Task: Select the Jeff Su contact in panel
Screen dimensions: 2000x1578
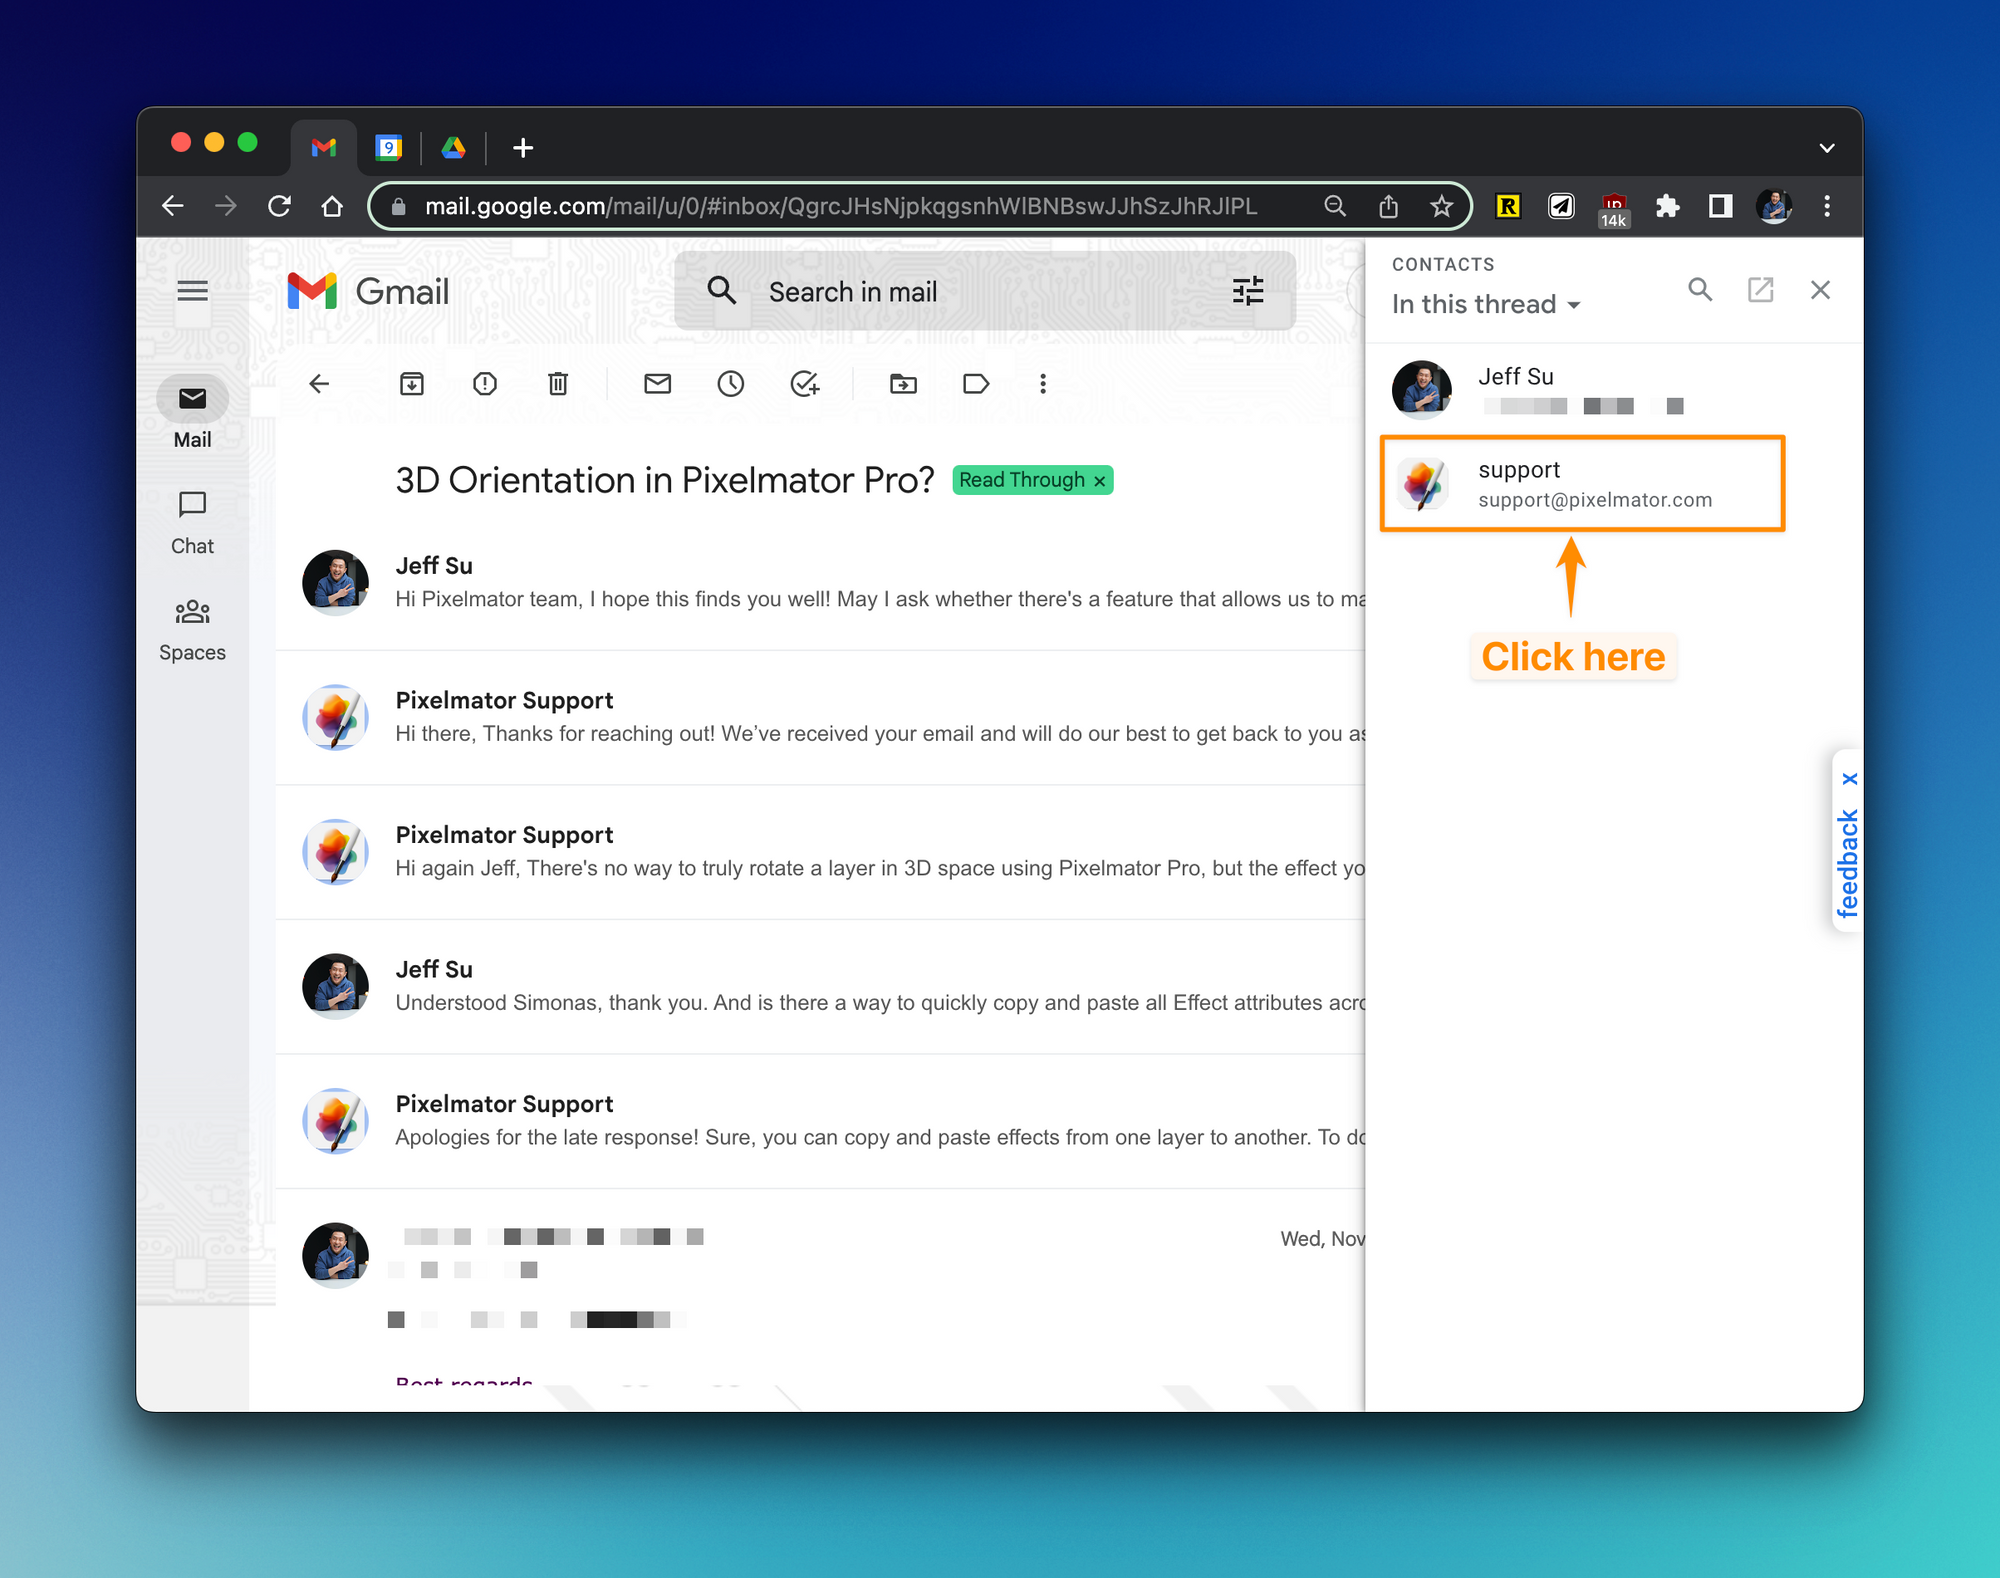Action: tap(1582, 390)
